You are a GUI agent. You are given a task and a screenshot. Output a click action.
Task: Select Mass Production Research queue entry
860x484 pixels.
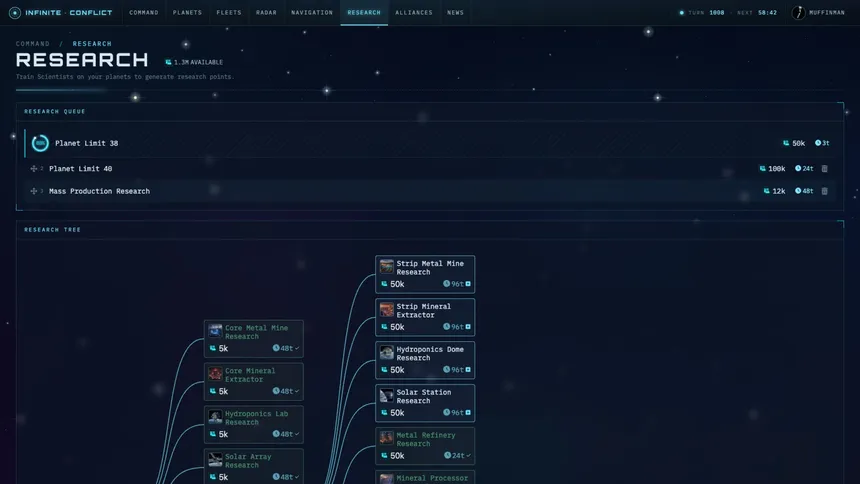[x=429, y=191]
